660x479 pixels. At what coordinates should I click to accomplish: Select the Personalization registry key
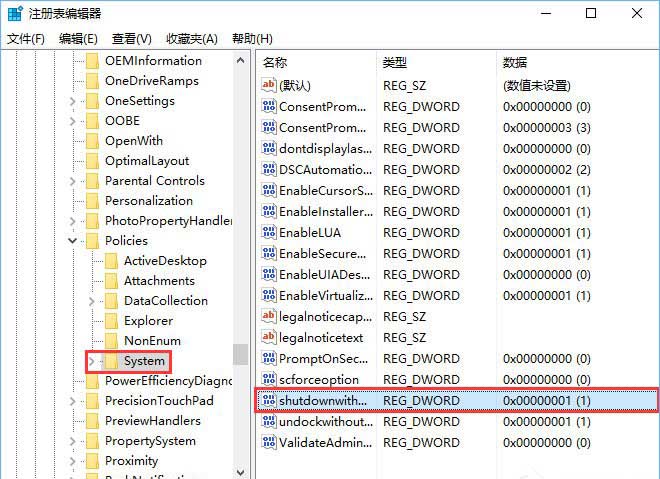click(x=149, y=201)
